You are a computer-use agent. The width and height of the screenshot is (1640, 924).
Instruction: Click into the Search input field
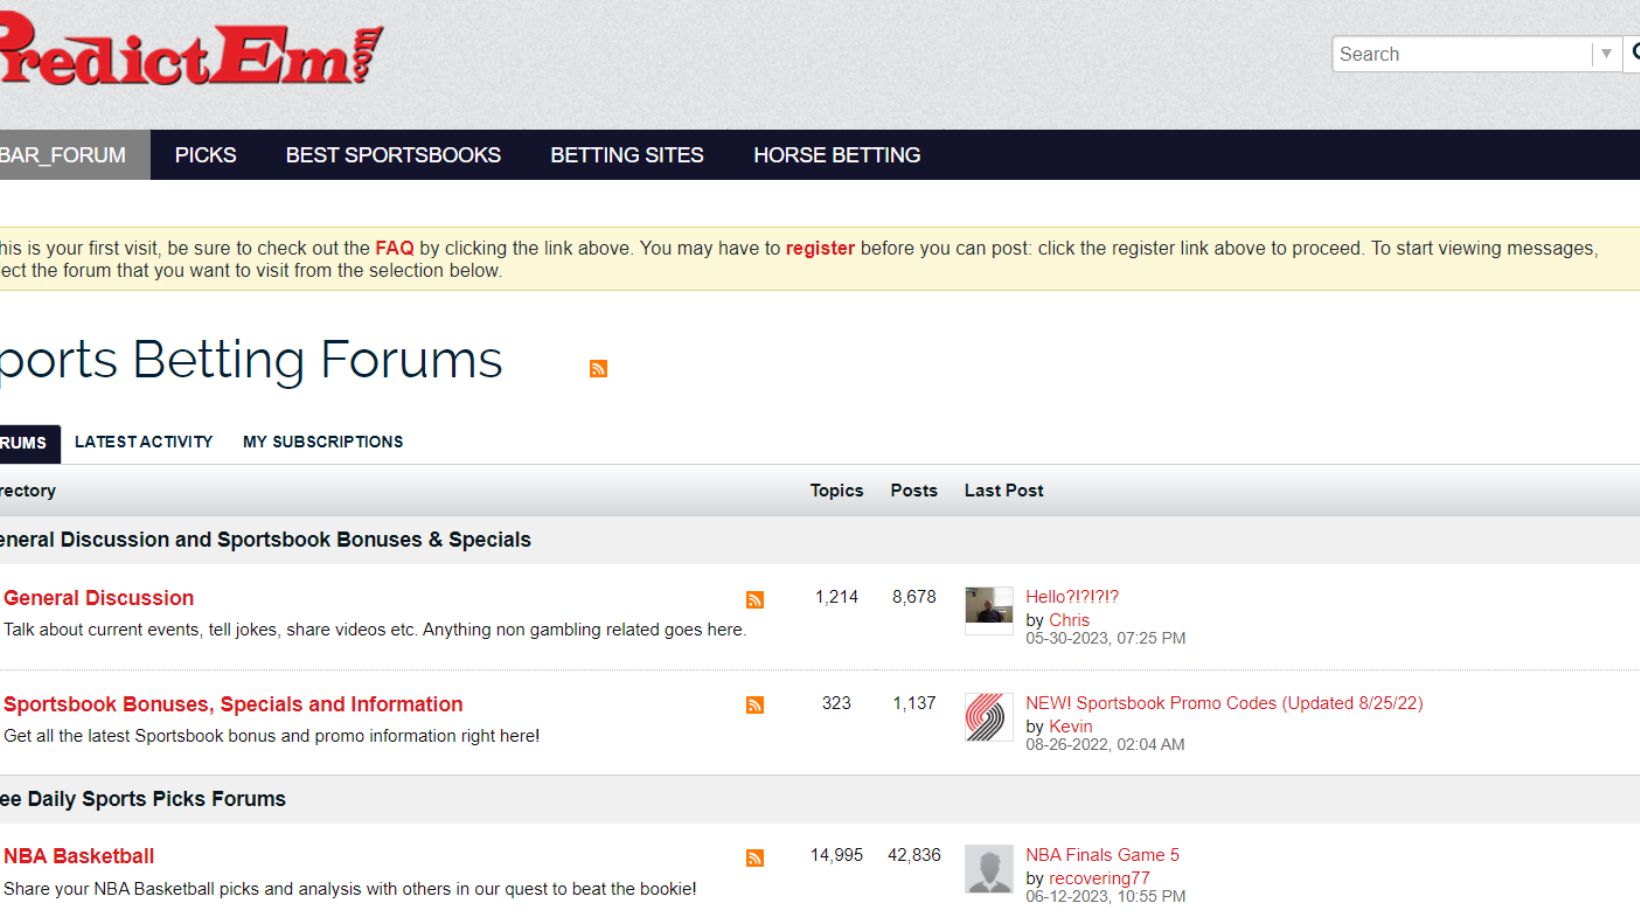click(1460, 54)
